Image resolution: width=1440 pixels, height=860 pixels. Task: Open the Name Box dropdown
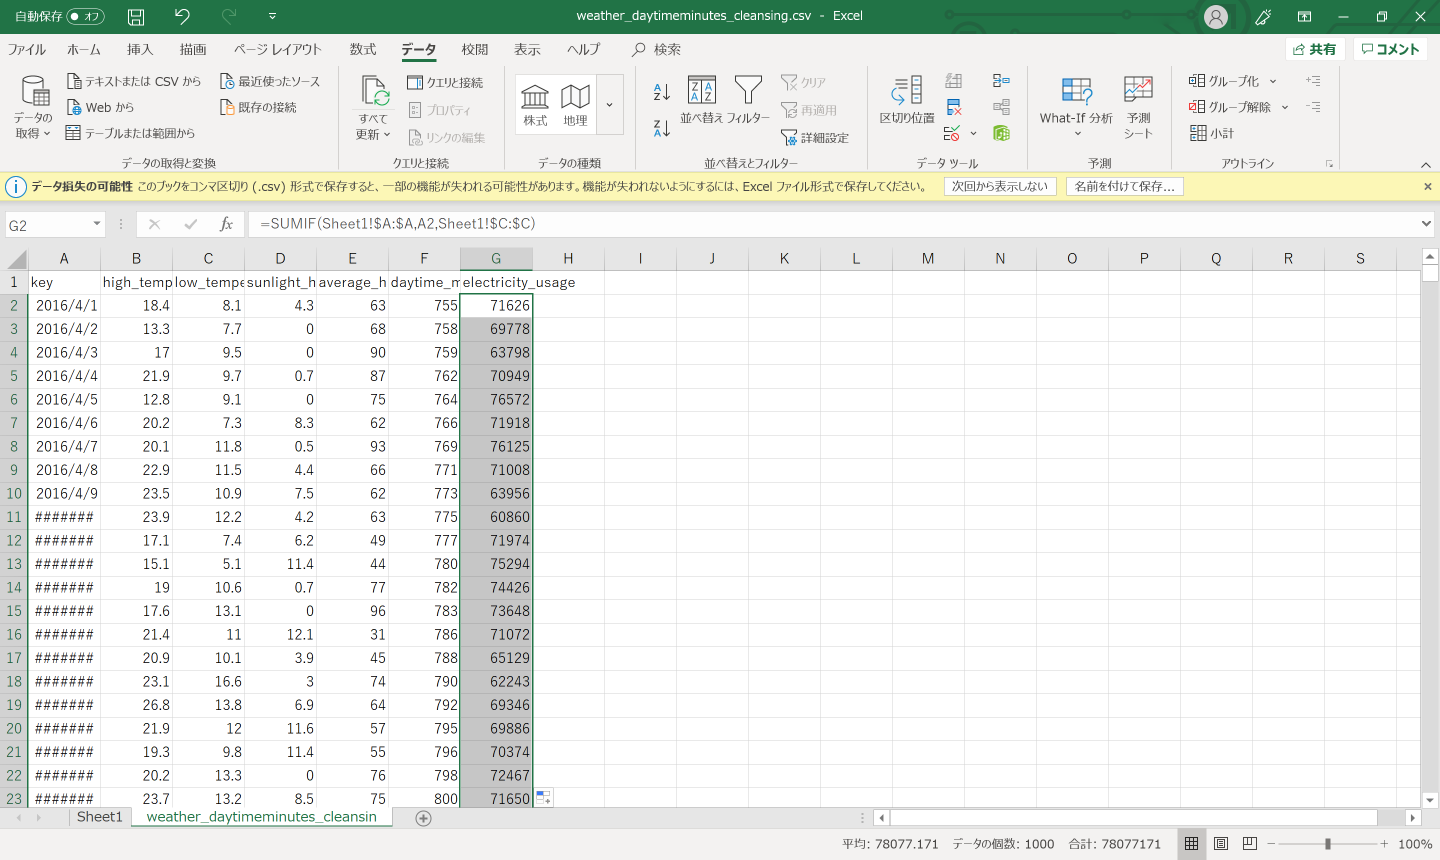pyautogui.click(x=97, y=225)
